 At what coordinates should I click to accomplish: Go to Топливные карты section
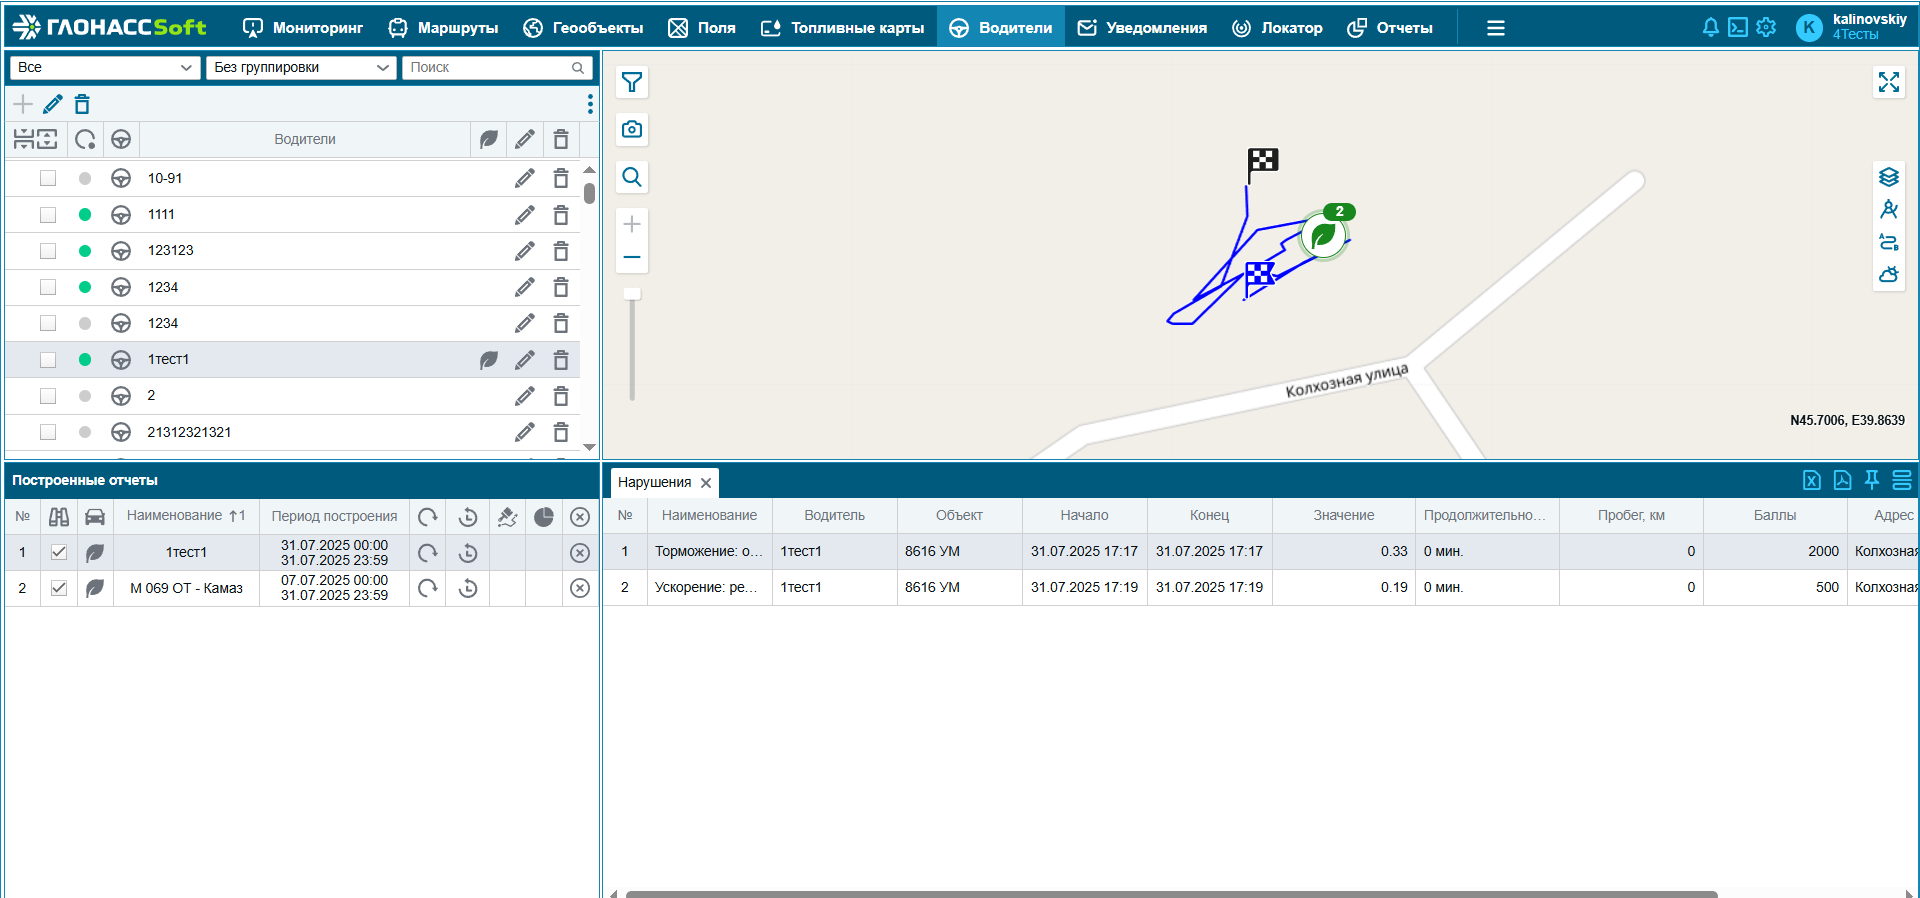coord(843,28)
